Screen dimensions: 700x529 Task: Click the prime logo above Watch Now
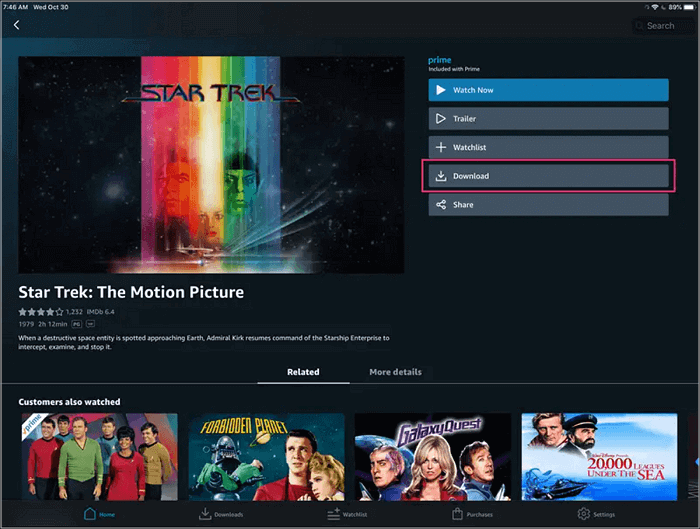tap(440, 60)
